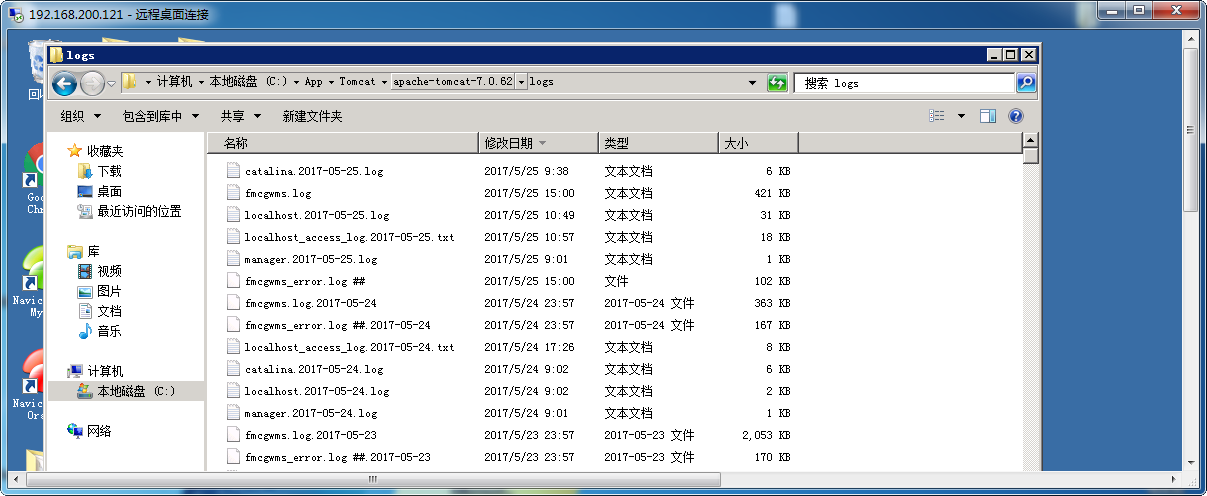Viewport: 1207px width, 496px height.
Task: Select file localhost.2017-05-24.log
Action: [317, 391]
